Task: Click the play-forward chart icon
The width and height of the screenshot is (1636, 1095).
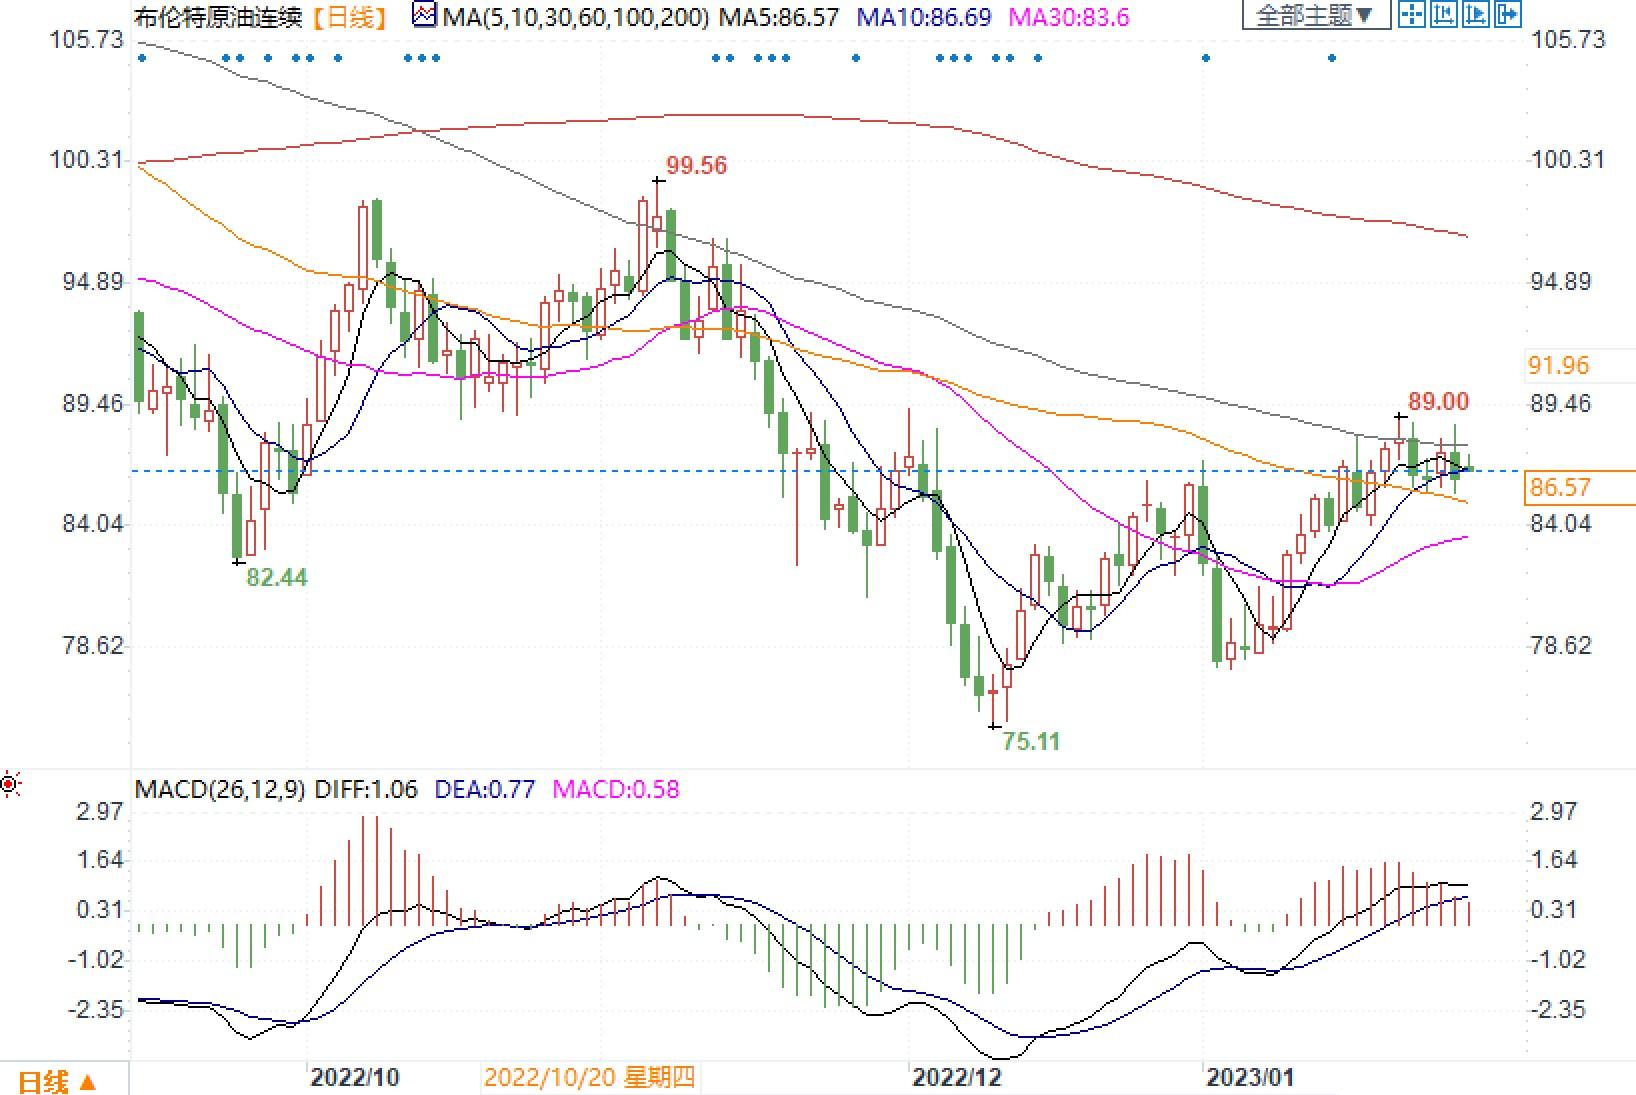Action: (1475, 14)
